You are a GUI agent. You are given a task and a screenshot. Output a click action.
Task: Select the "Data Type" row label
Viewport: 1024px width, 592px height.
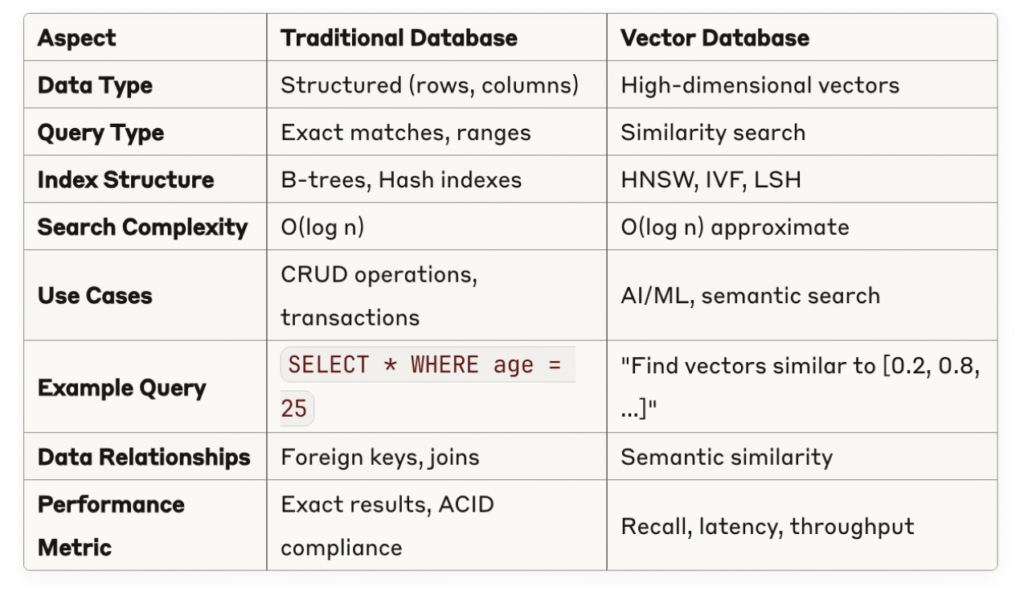(x=95, y=85)
